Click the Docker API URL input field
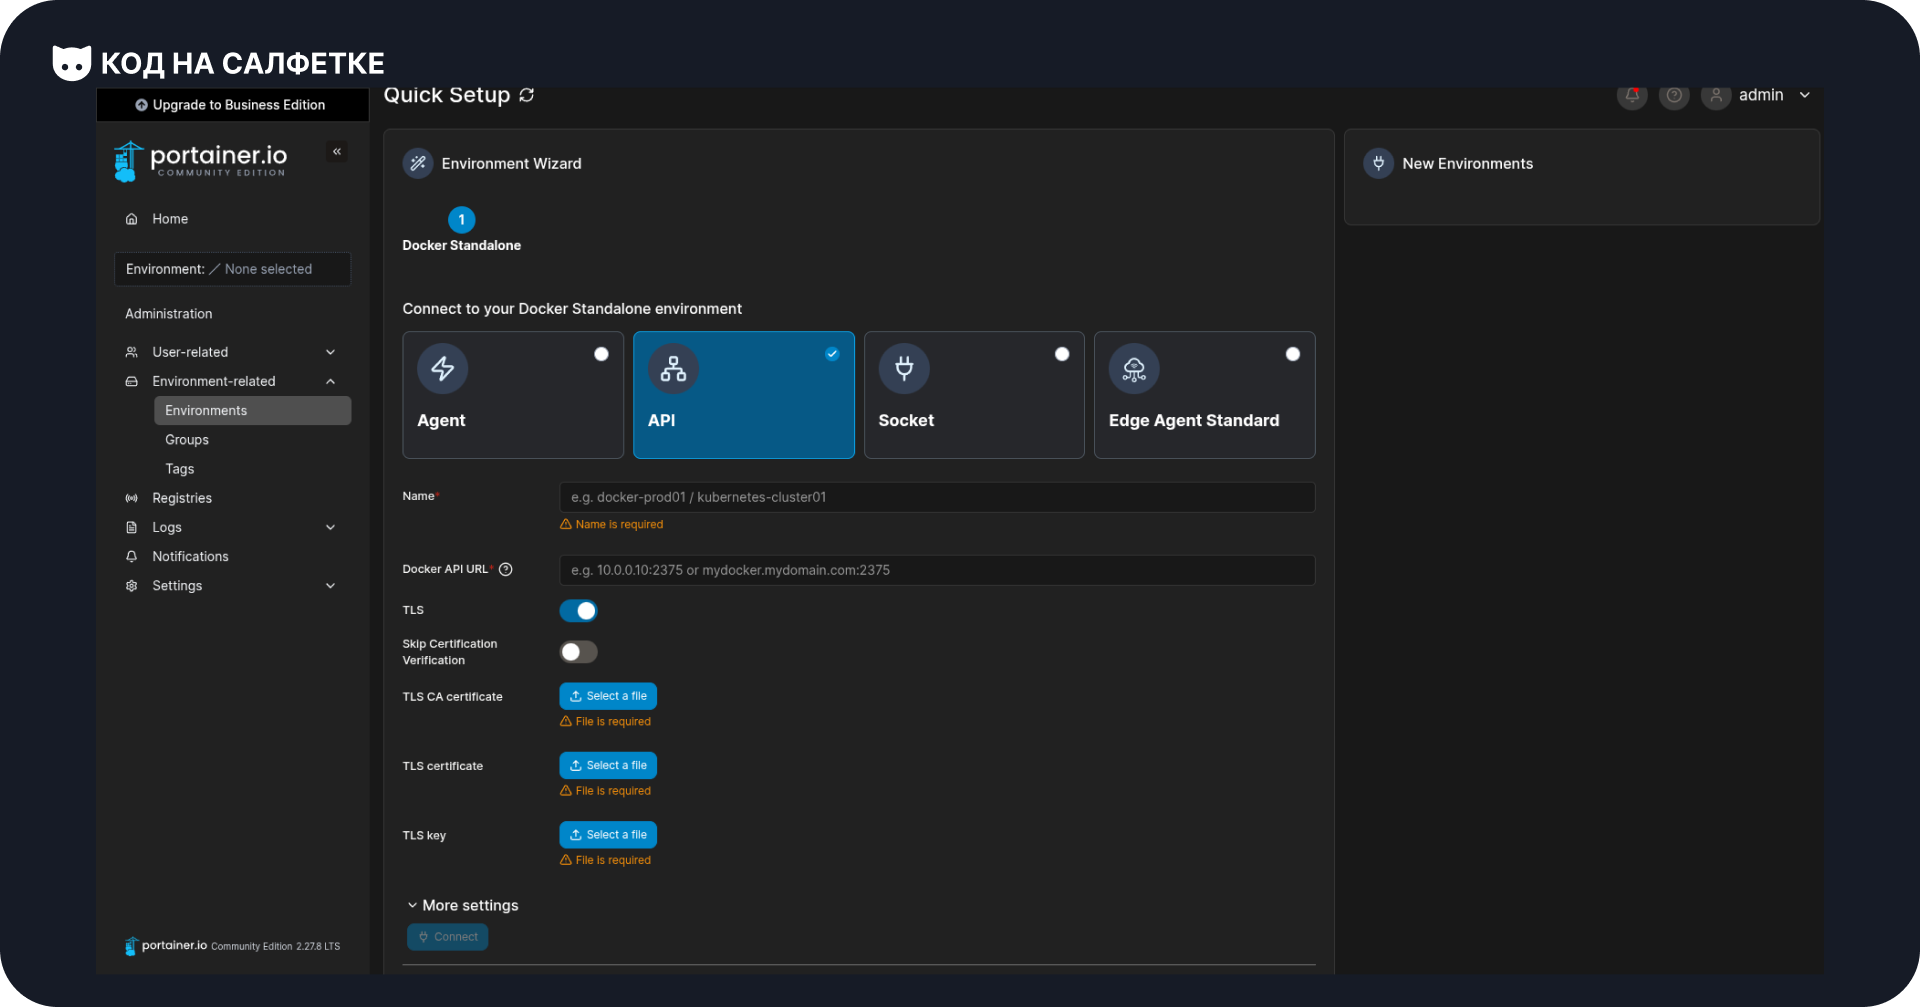The image size is (1920, 1007). point(937,570)
